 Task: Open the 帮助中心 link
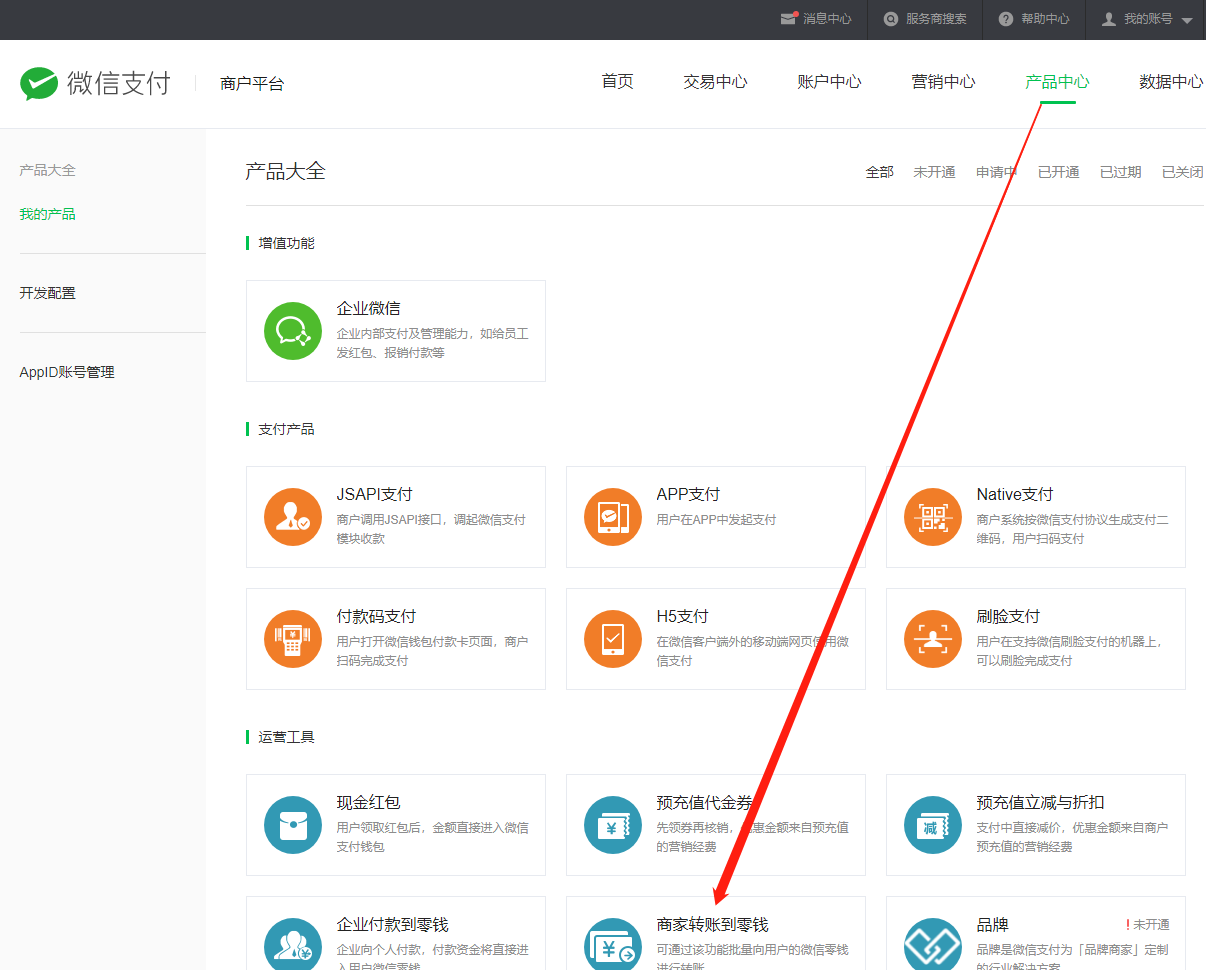[x=1045, y=19]
